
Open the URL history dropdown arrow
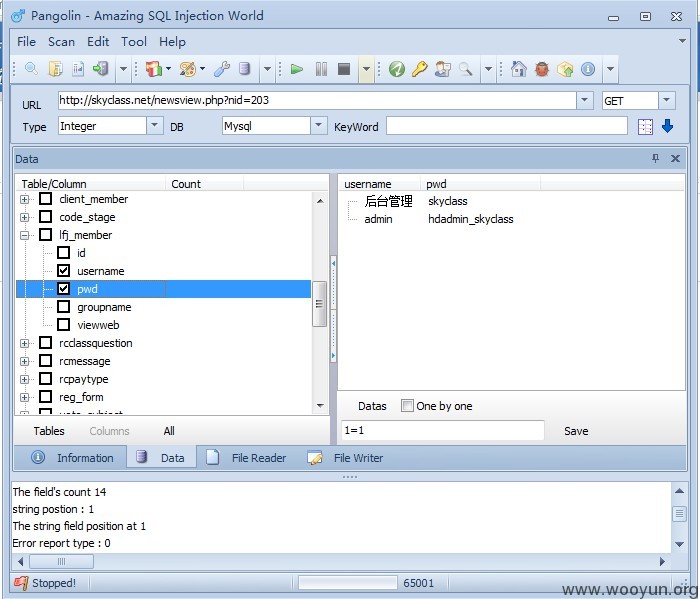pyautogui.click(x=584, y=100)
